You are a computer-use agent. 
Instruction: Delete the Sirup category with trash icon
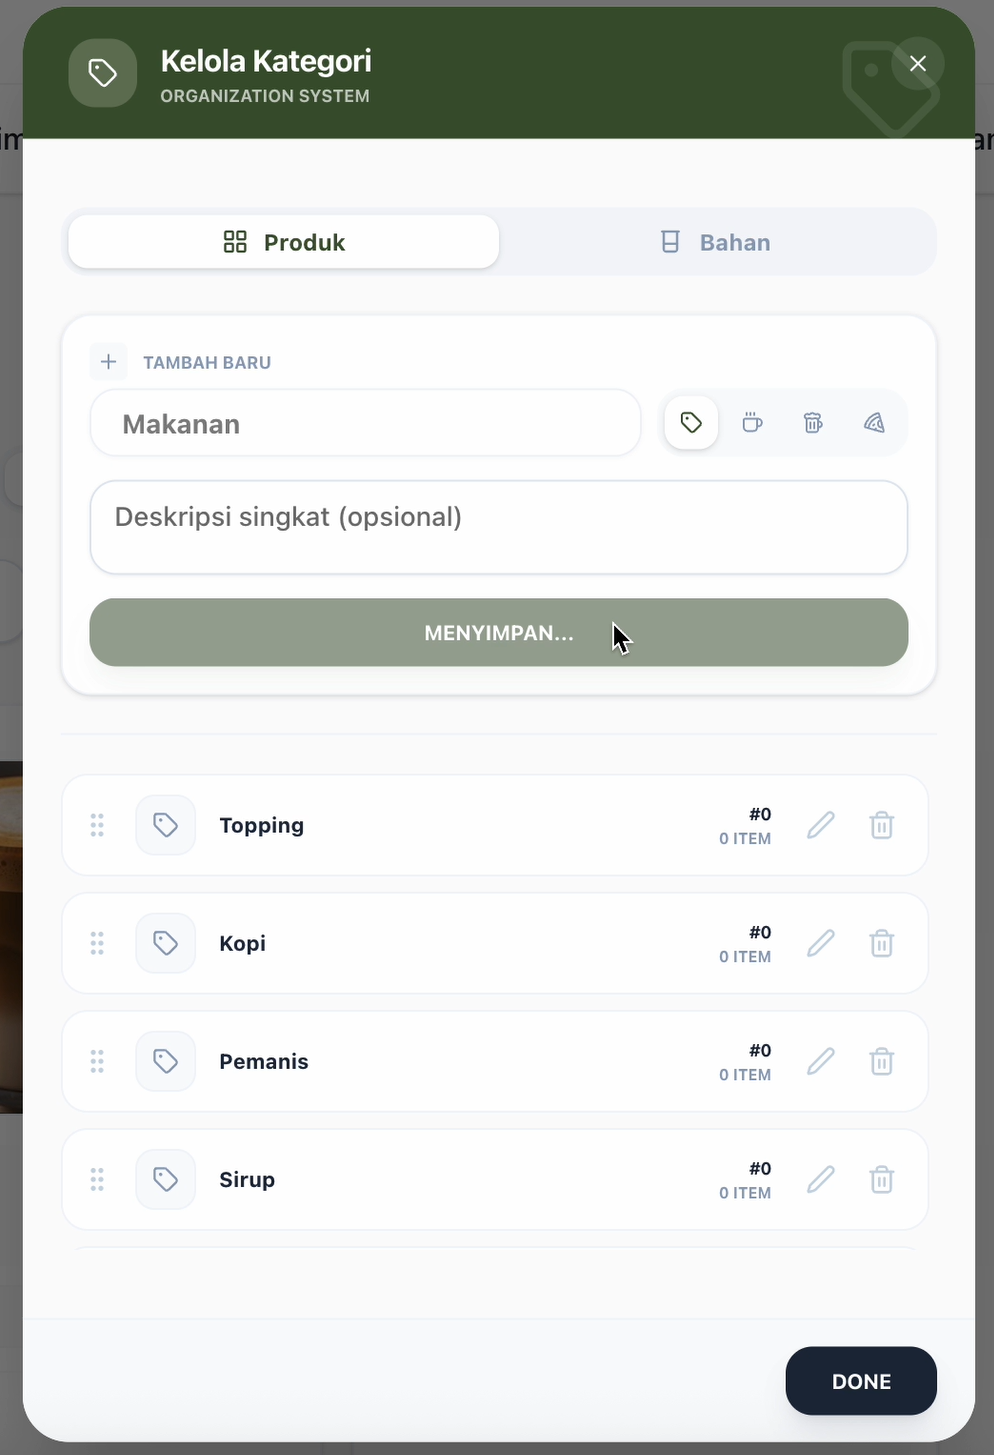[881, 1179]
